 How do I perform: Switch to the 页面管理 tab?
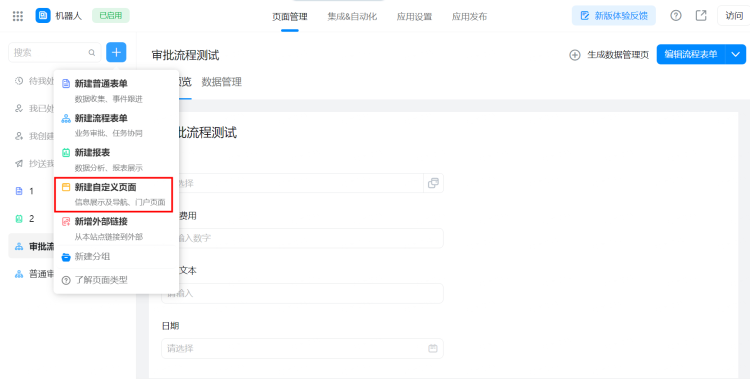[x=290, y=17]
